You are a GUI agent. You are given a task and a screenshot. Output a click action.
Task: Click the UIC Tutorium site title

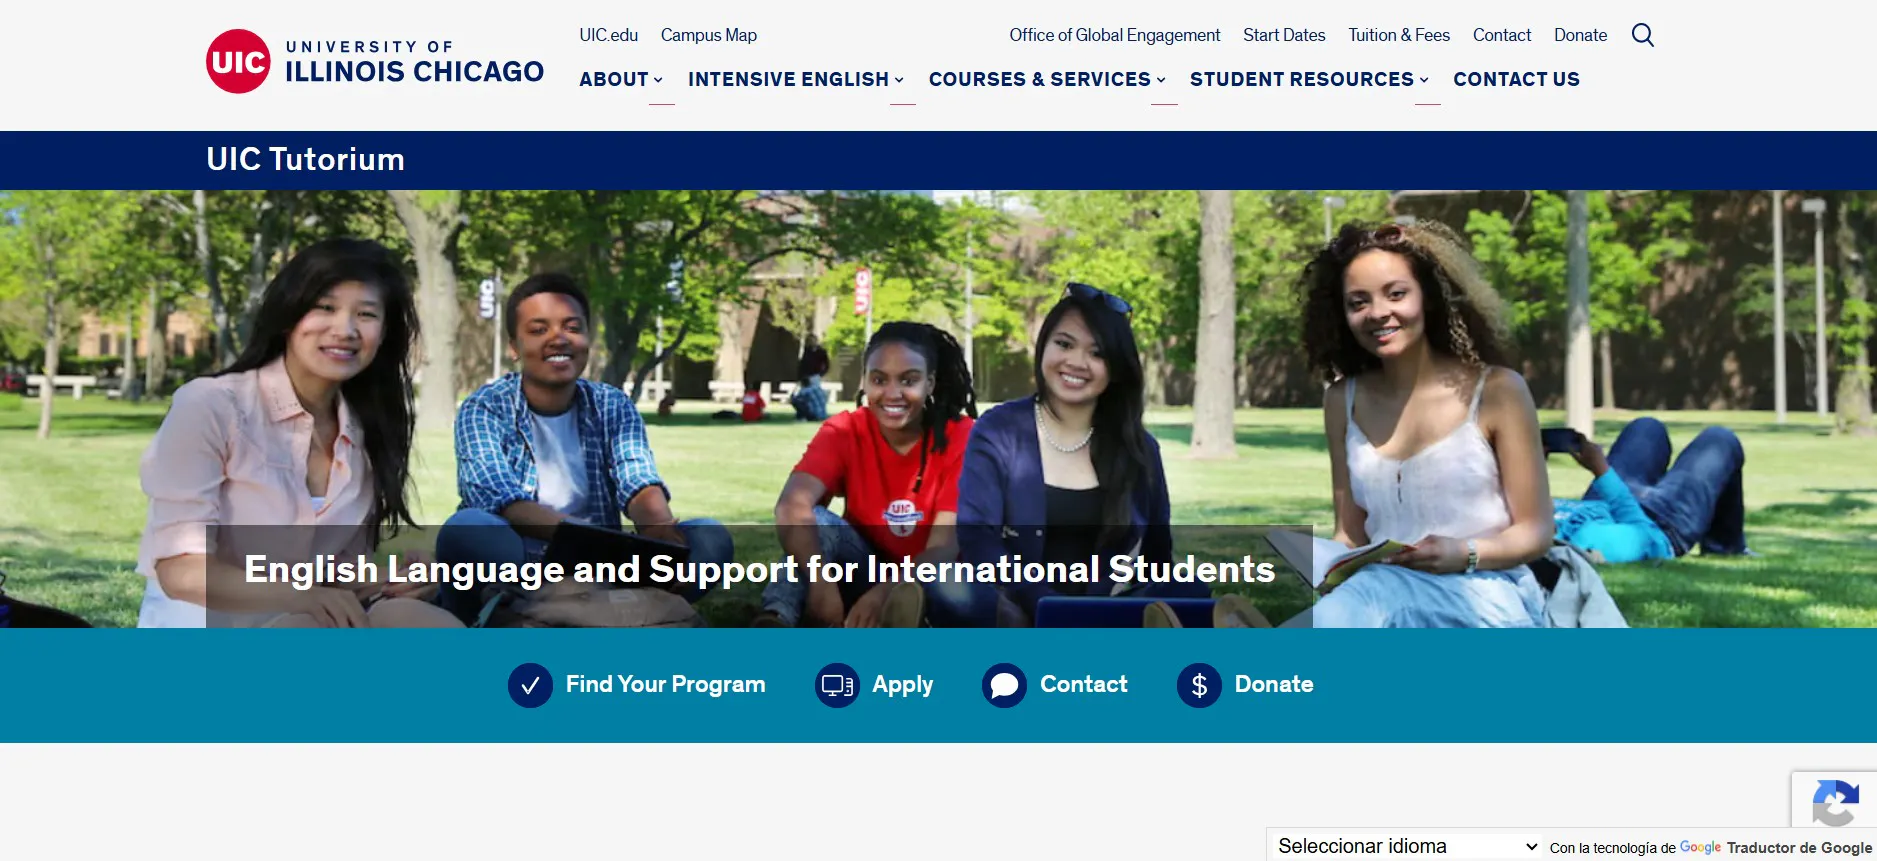[306, 160]
